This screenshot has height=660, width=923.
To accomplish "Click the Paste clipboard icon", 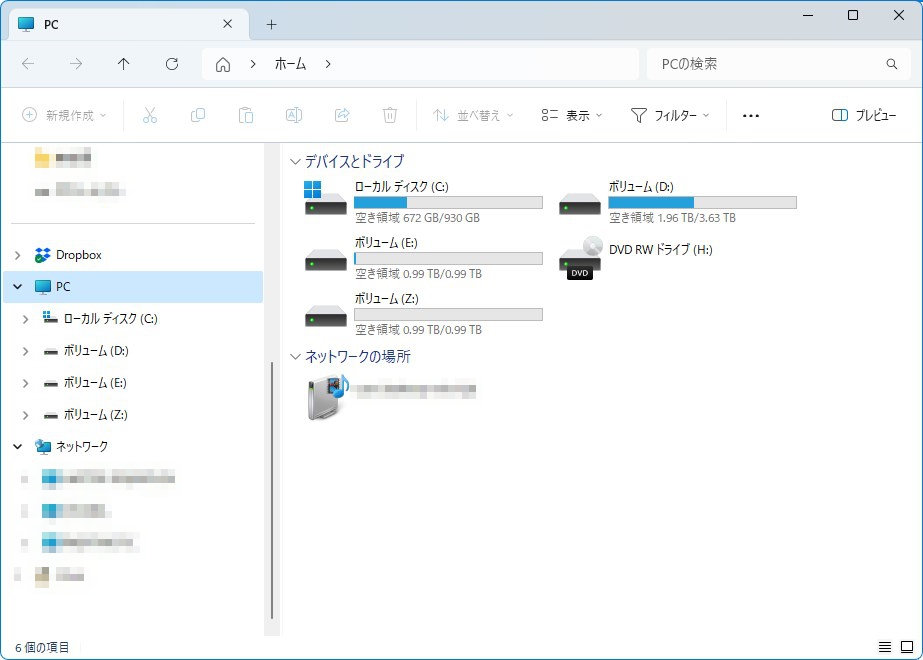I will click(246, 115).
